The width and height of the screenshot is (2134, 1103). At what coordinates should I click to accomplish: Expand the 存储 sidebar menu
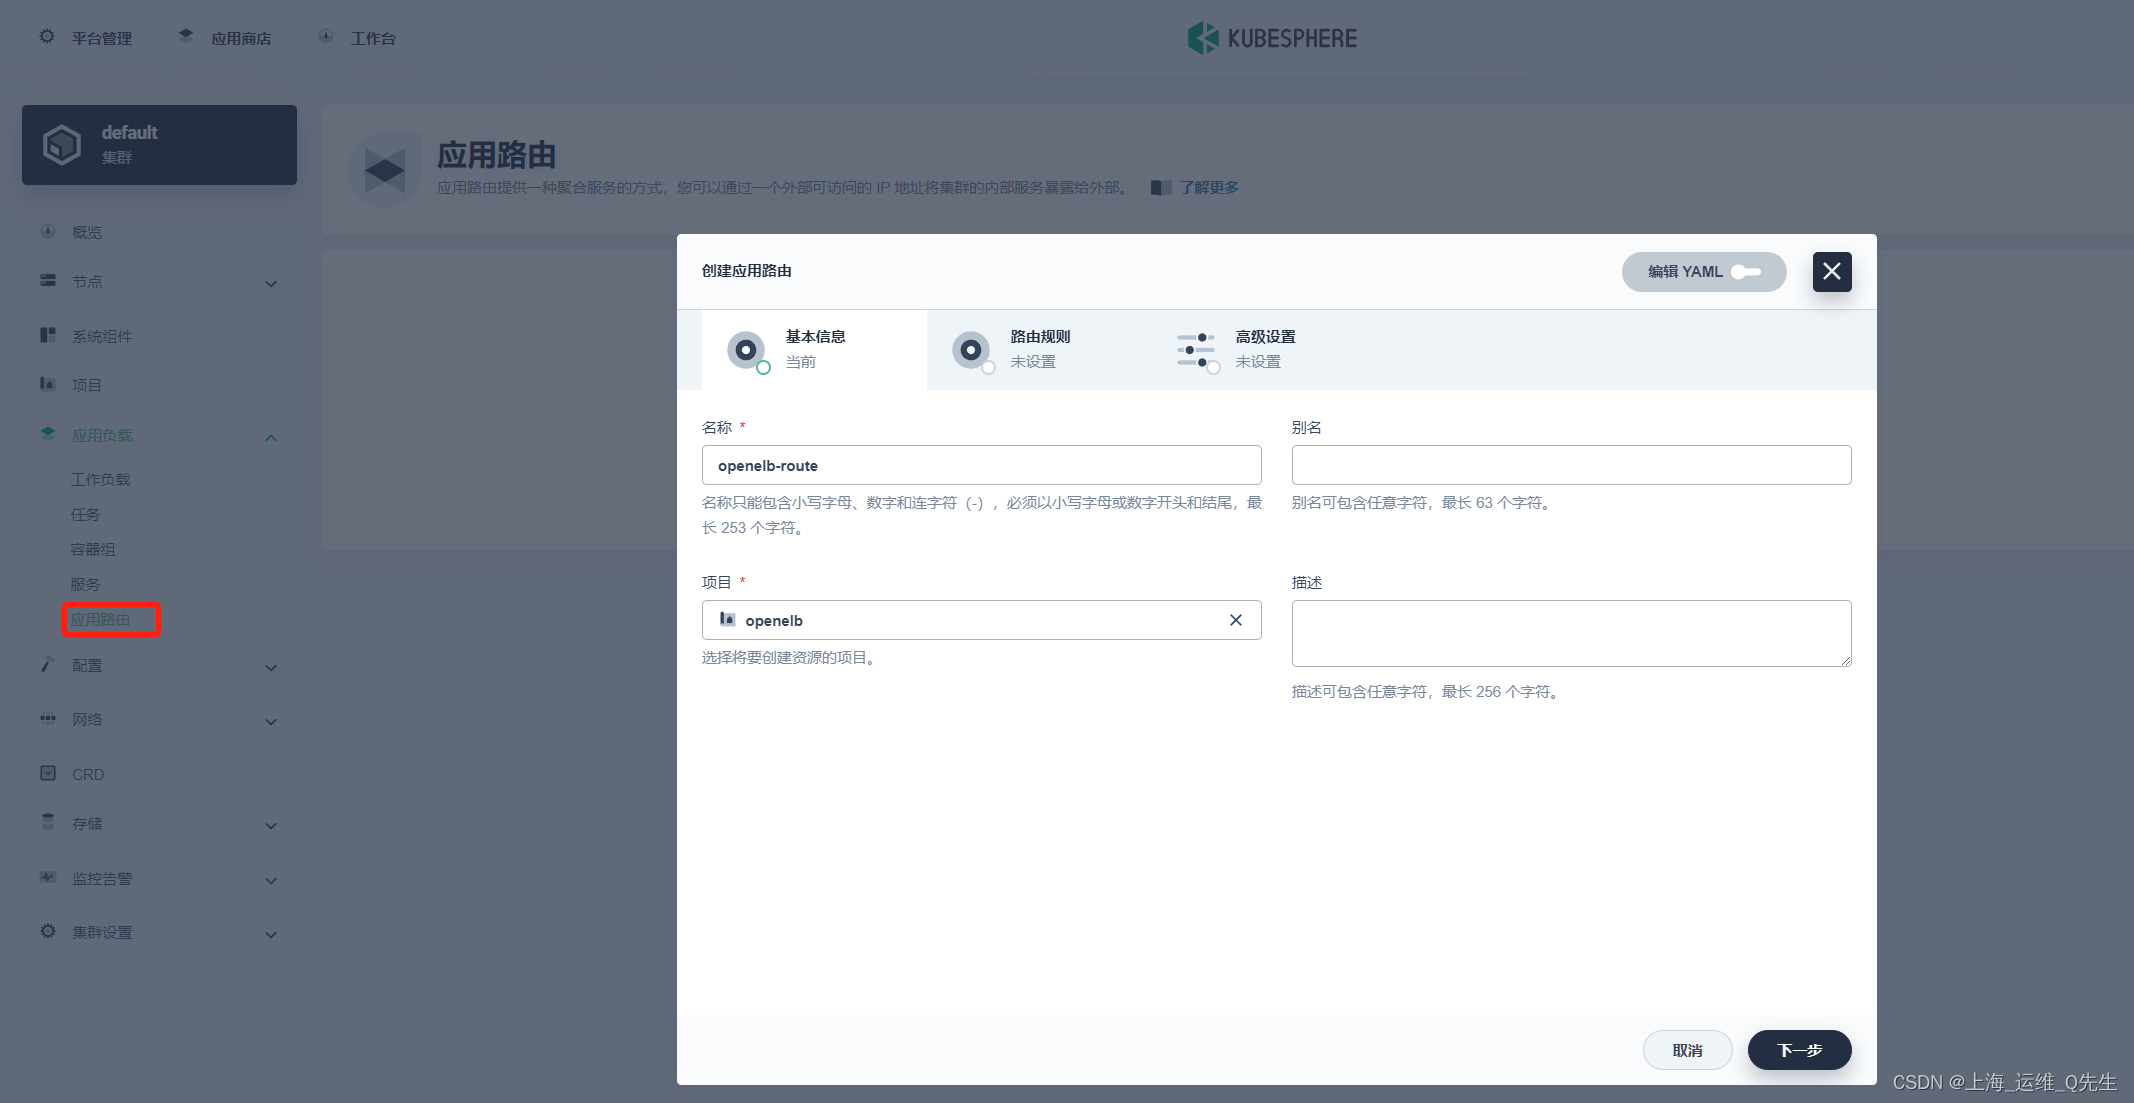coord(271,826)
